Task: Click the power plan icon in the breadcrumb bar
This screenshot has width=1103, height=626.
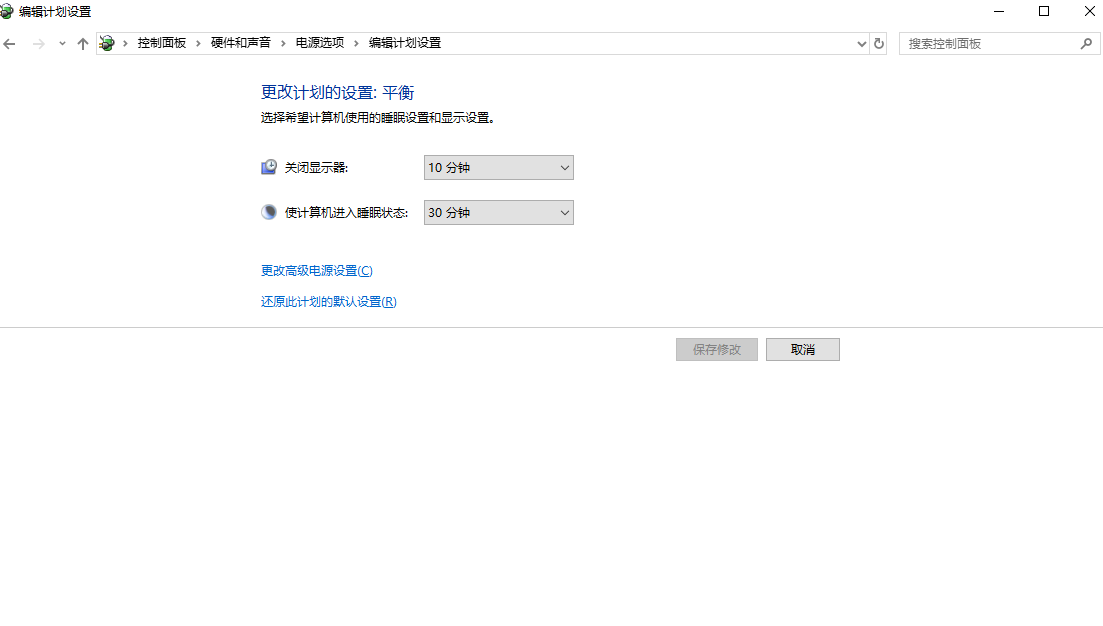Action: [x=106, y=43]
